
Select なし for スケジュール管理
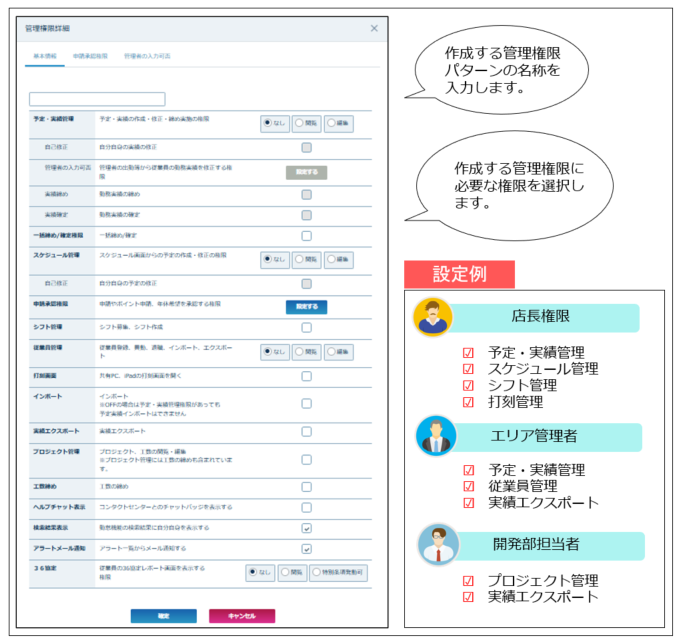[275, 259]
